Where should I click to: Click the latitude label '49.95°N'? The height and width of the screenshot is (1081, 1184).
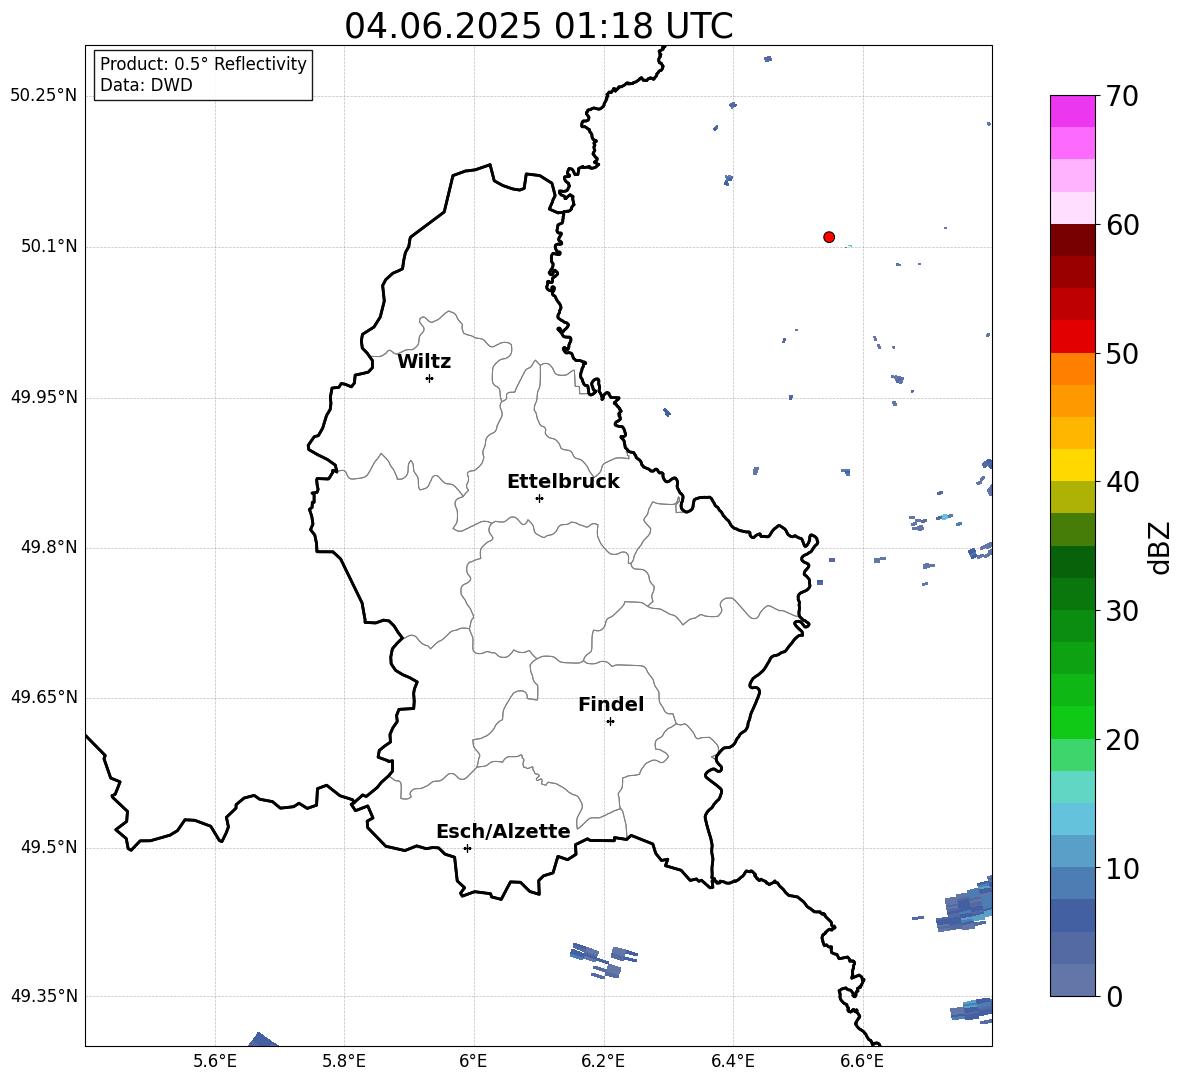click(43, 397)
